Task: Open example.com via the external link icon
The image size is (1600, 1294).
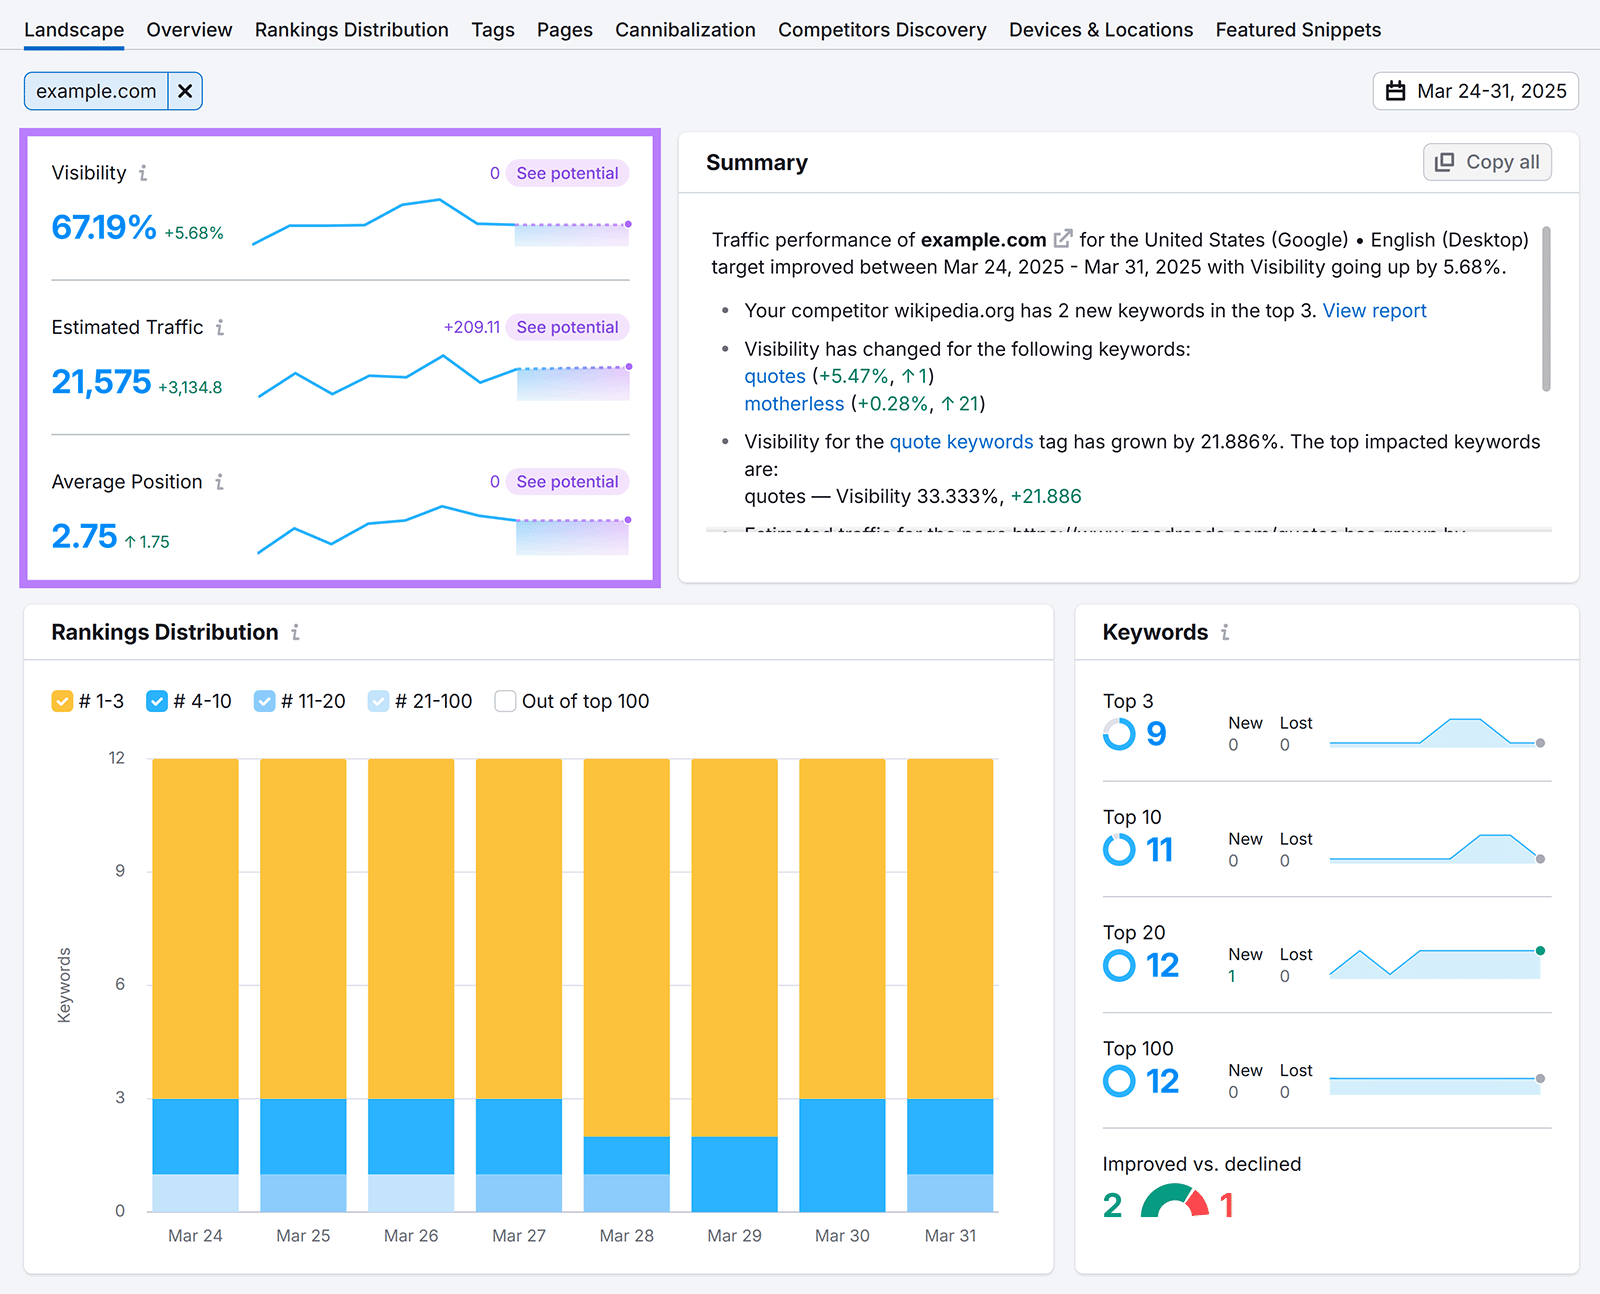Action: tap(1062, 238)
